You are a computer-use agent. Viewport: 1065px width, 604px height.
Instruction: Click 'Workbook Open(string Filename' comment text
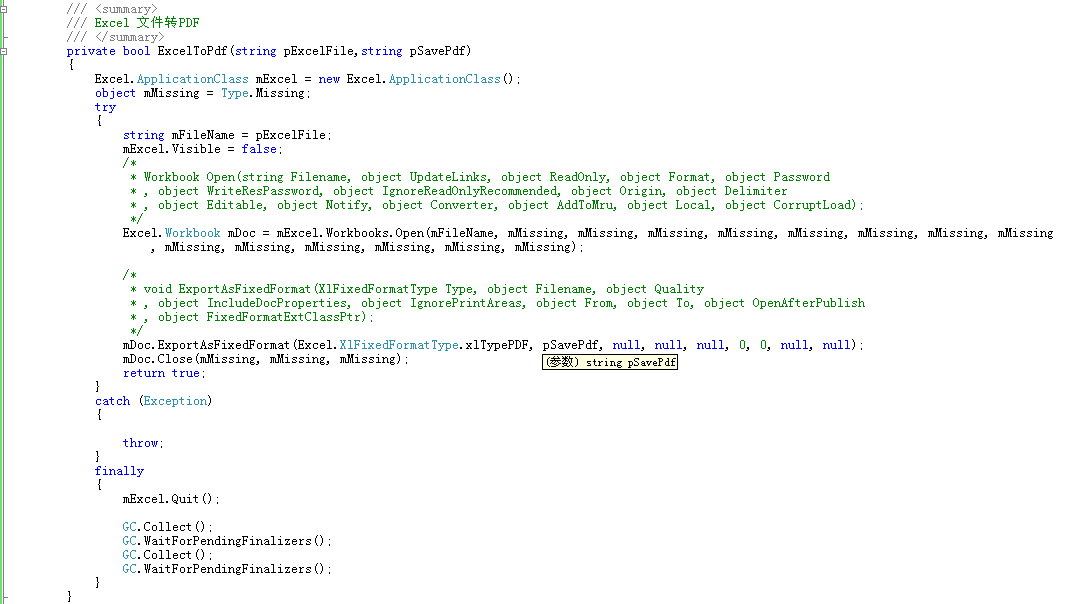(x=246, y=177)
